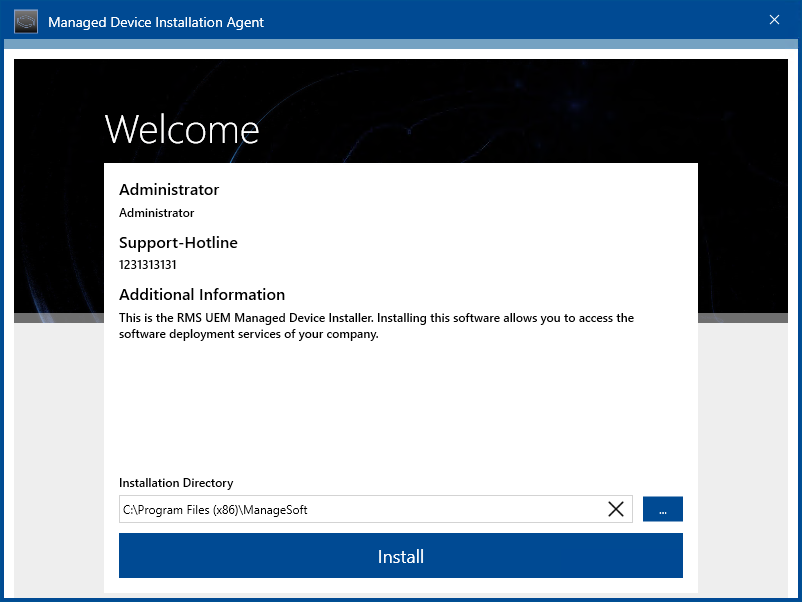Image resolution: width=802 pixels, height=602 pixels.
Task: Open the folder browse dialog with the ellipsis button
Action: pos(662,509)
